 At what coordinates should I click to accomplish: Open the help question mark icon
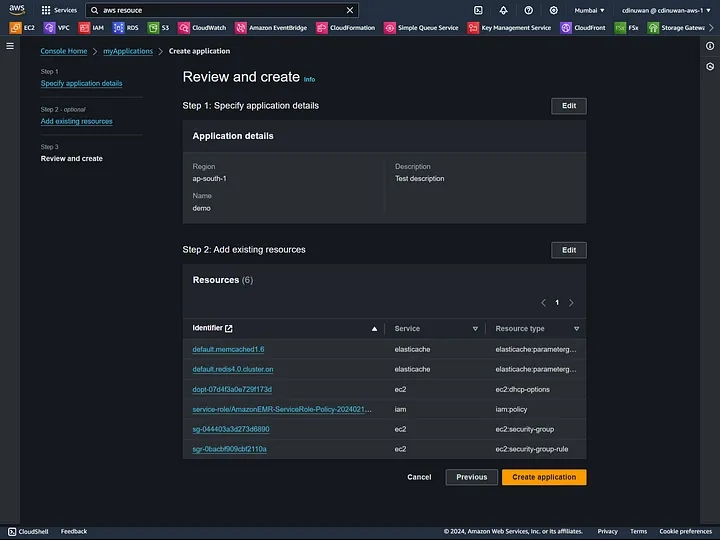[x=529, y=10]
